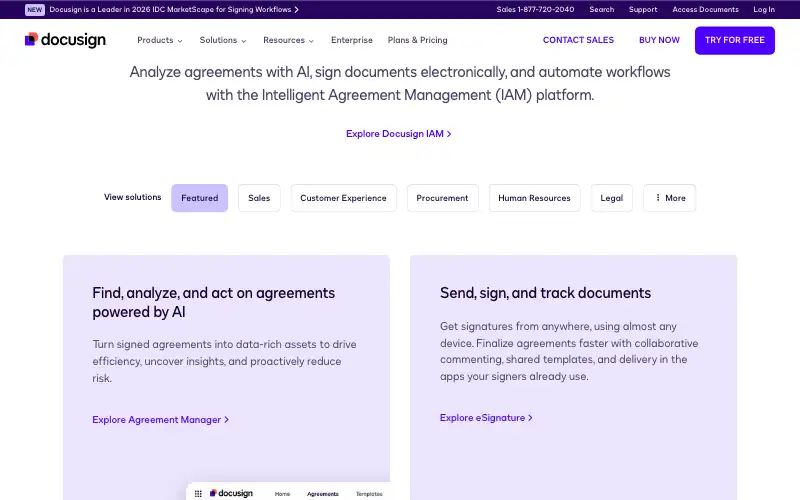The height and width of the screenshot is (500, 800).
Task: Select Templates tab in app preview
Action: pos(369,494)
